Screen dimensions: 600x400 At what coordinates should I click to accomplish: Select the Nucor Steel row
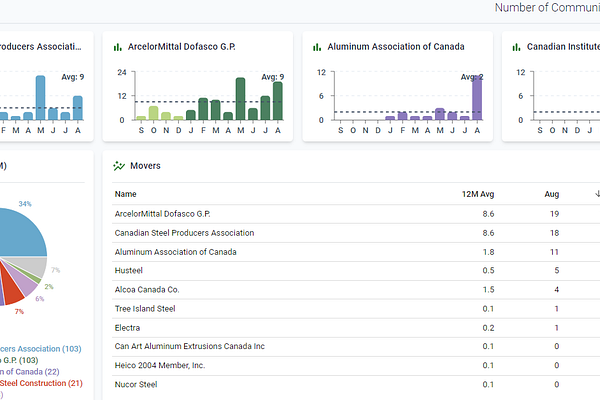pos(356,384)
